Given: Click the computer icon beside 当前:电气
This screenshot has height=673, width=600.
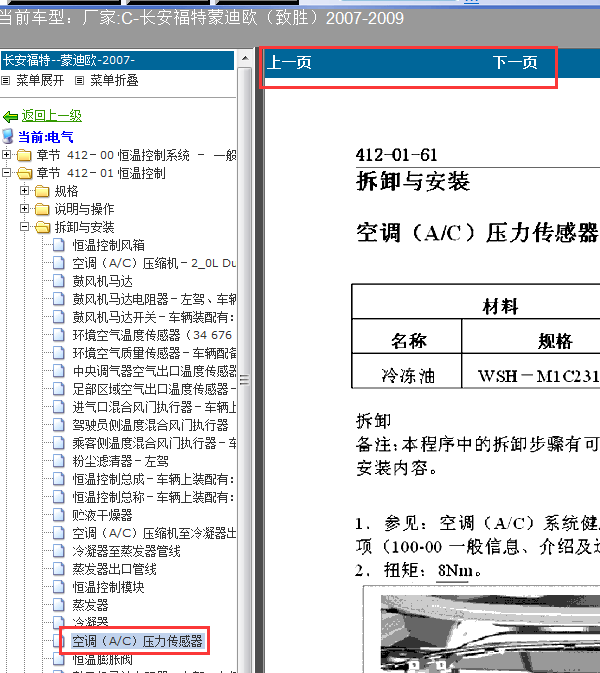Looking at the screenshot, I should click(8, 136).
